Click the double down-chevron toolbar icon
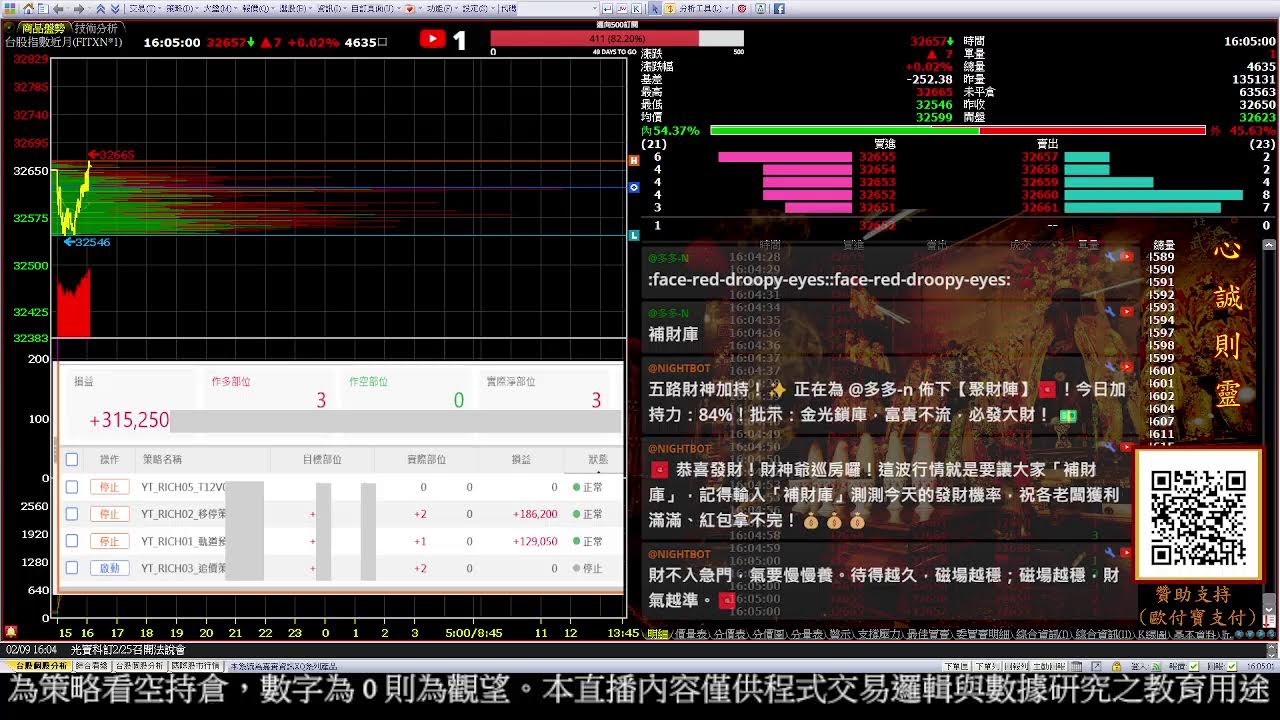The height and width of the screenshot is (720, 1280). click(114, 8)
